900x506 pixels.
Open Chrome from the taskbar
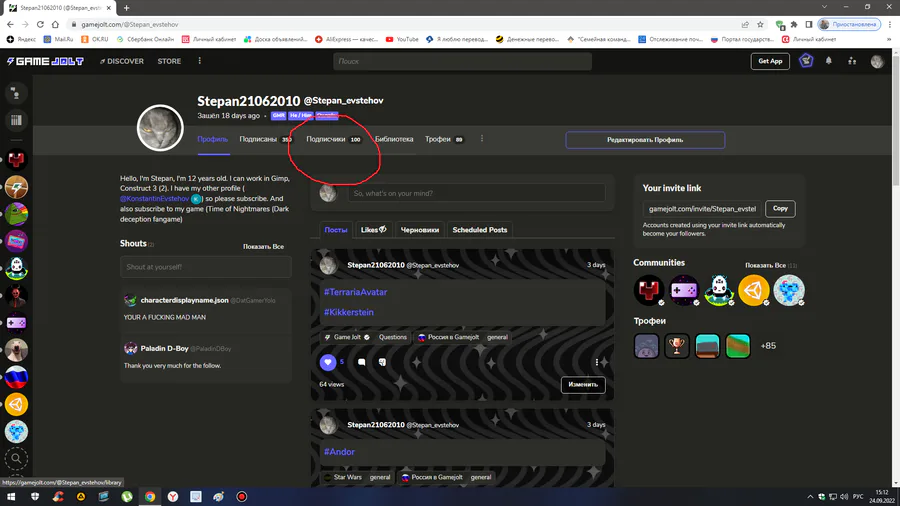(150, 497)
